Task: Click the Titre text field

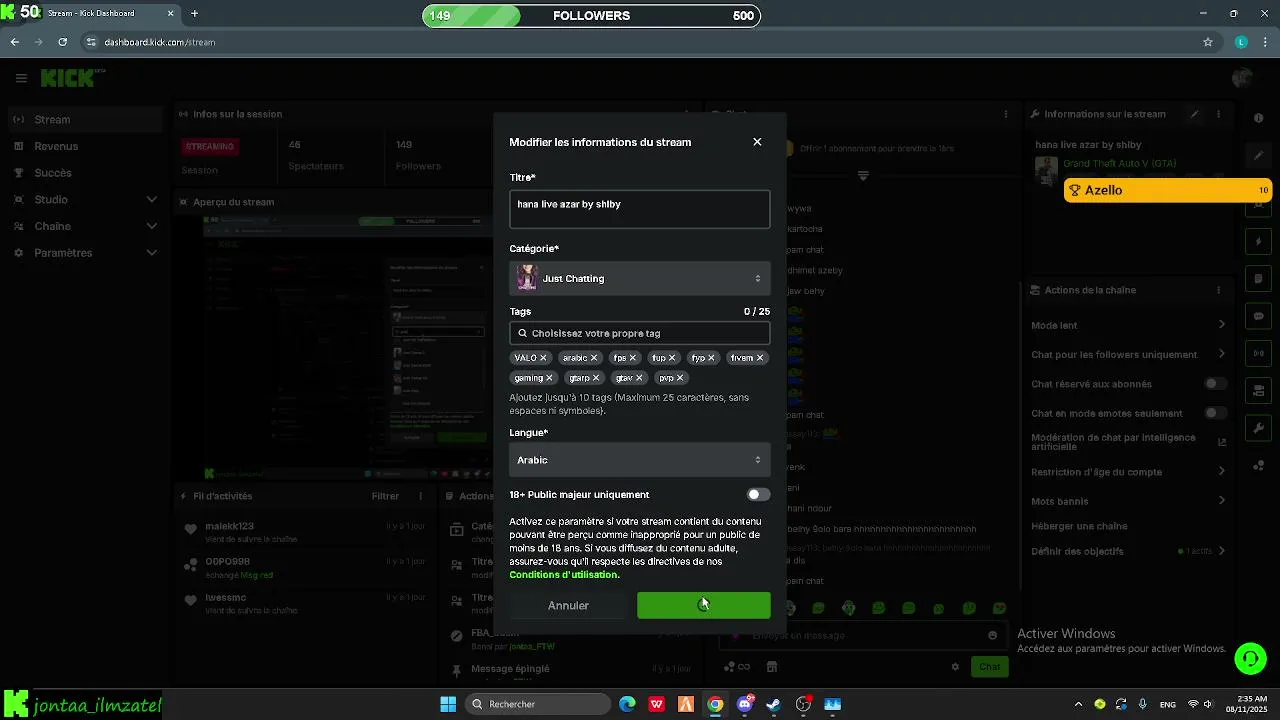Action: [640, 209]
